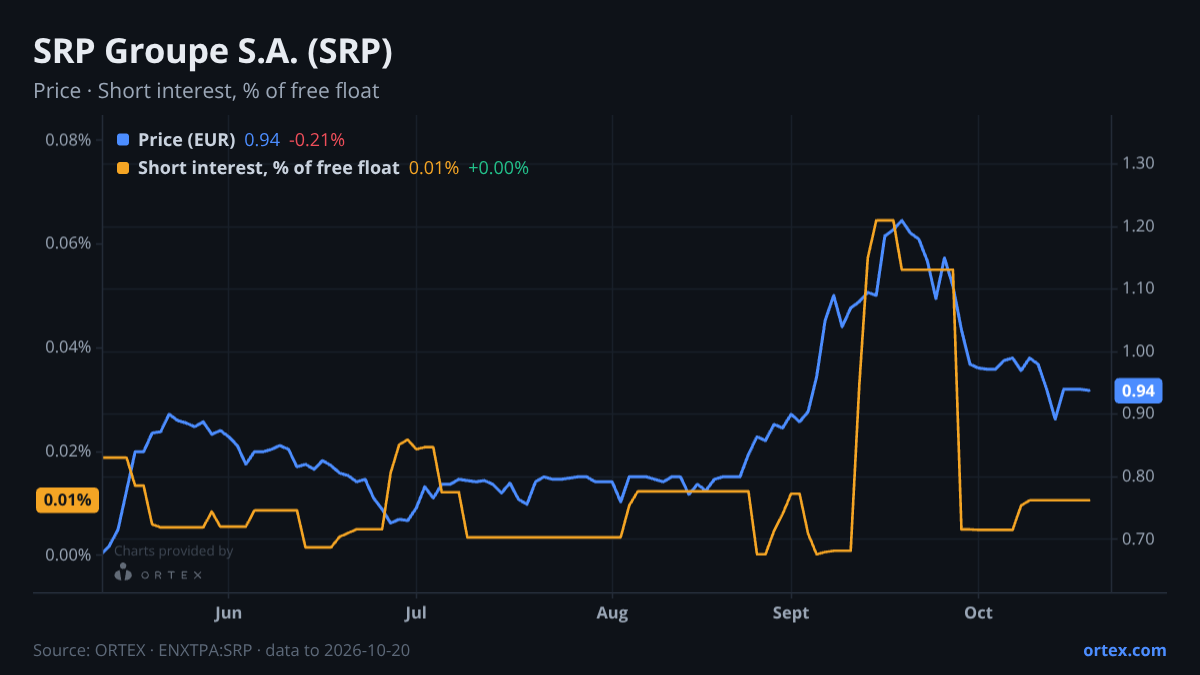
Task: Open the ortex.com link
Action: click(x=1124, y=650)
